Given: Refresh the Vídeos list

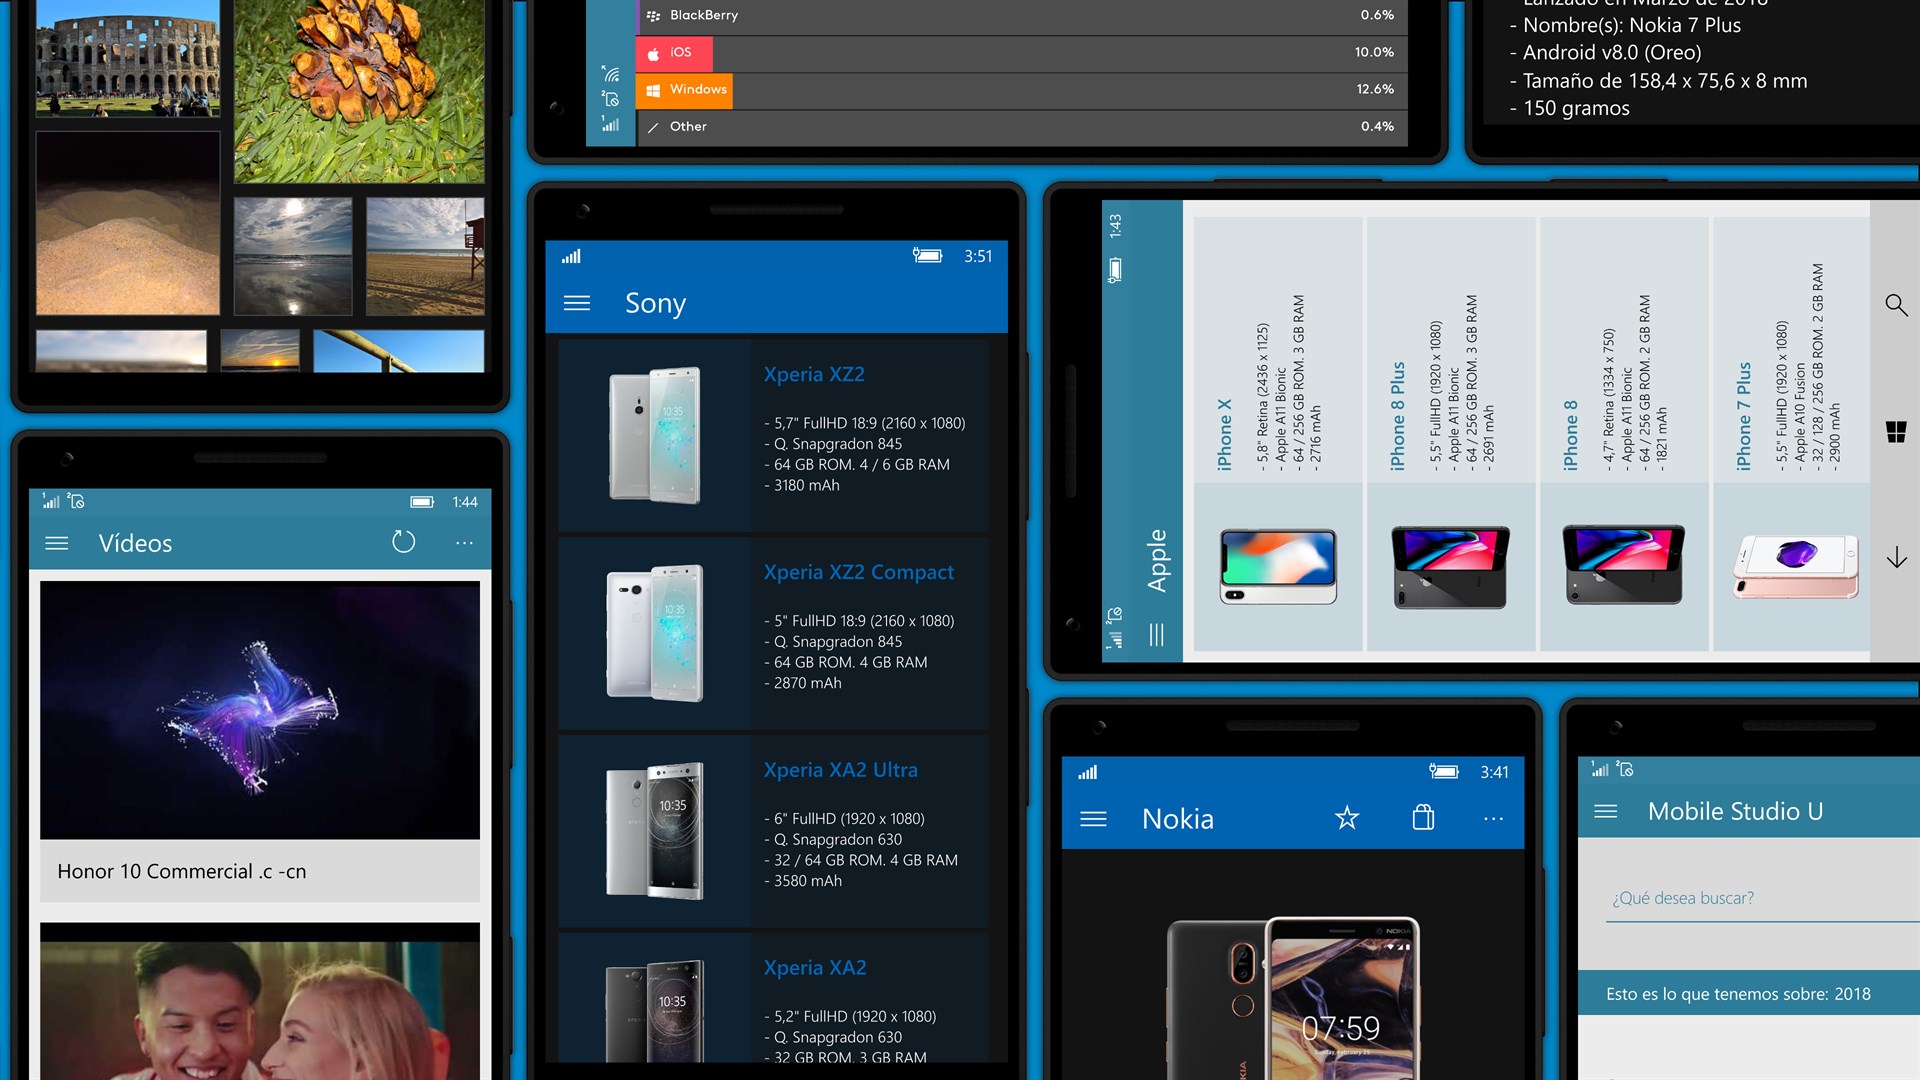Looking at the screenshot, I should pos(403,542).
